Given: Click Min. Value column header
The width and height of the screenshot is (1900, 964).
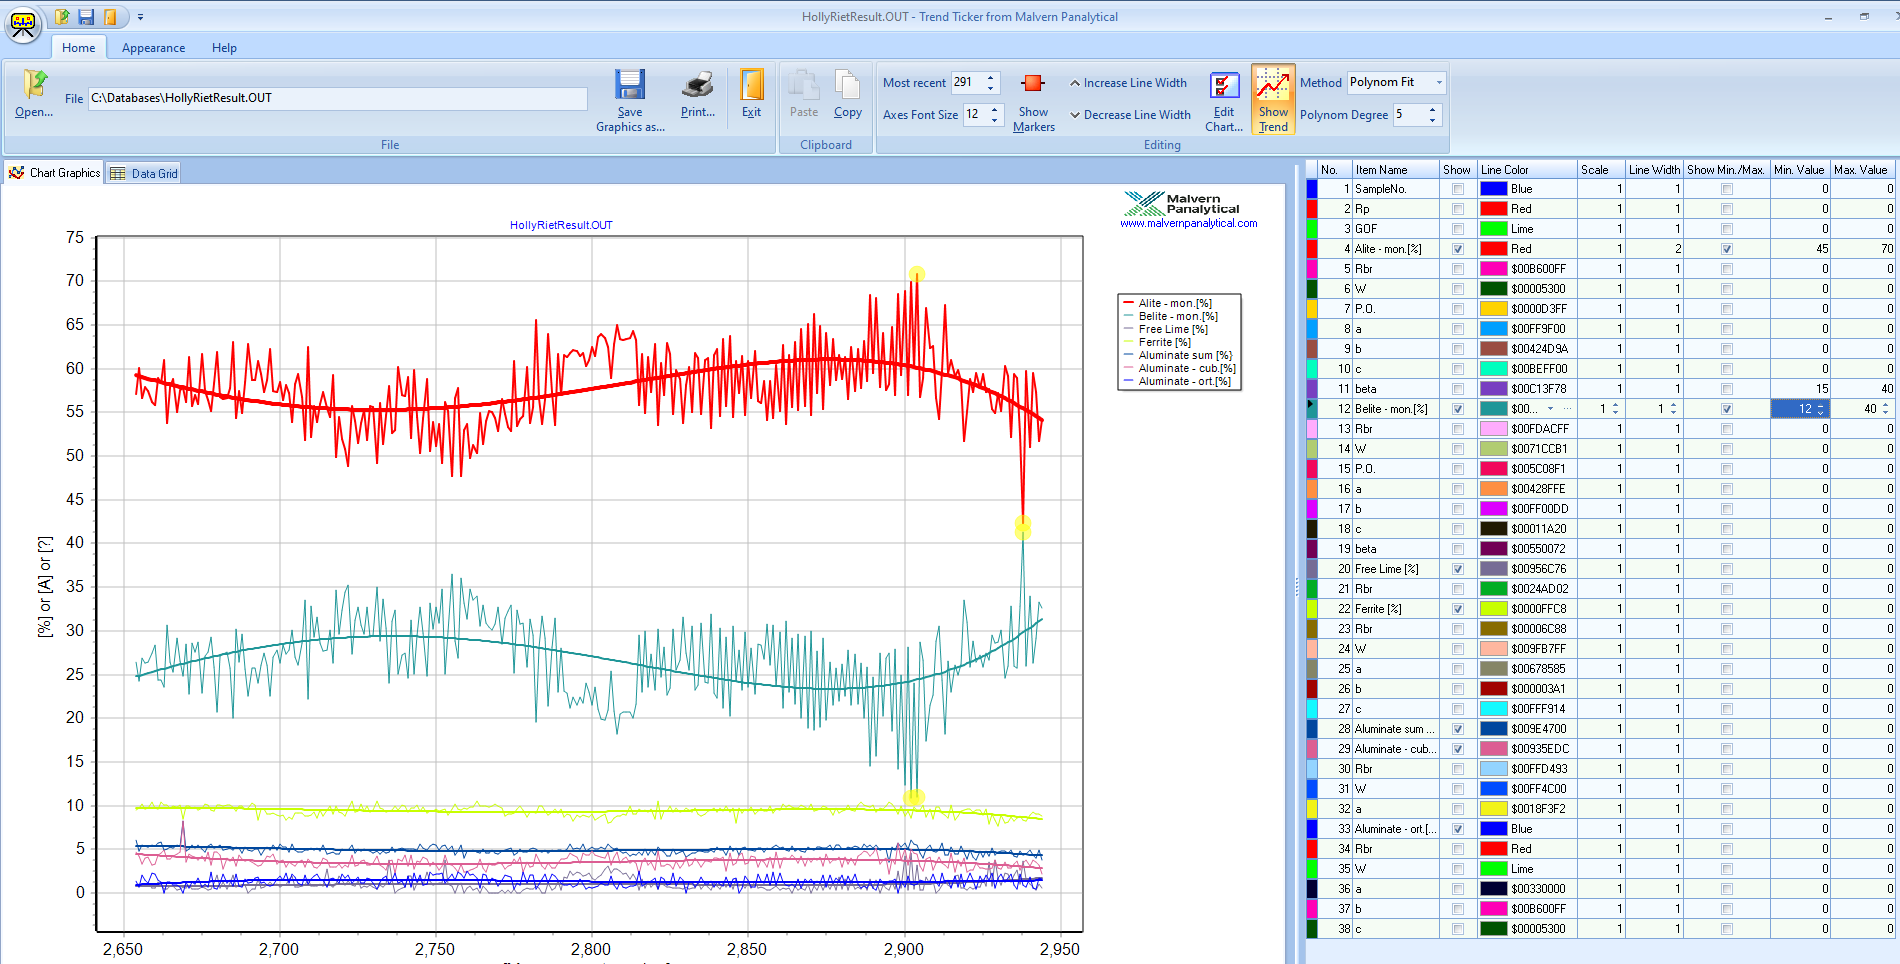Looking at the screenshot, I should tap(1800, 170).
